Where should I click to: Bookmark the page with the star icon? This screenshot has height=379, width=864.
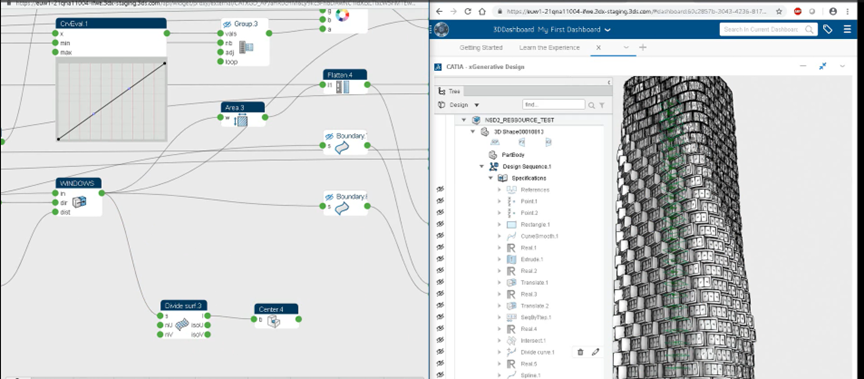click(x=779, y=11)
